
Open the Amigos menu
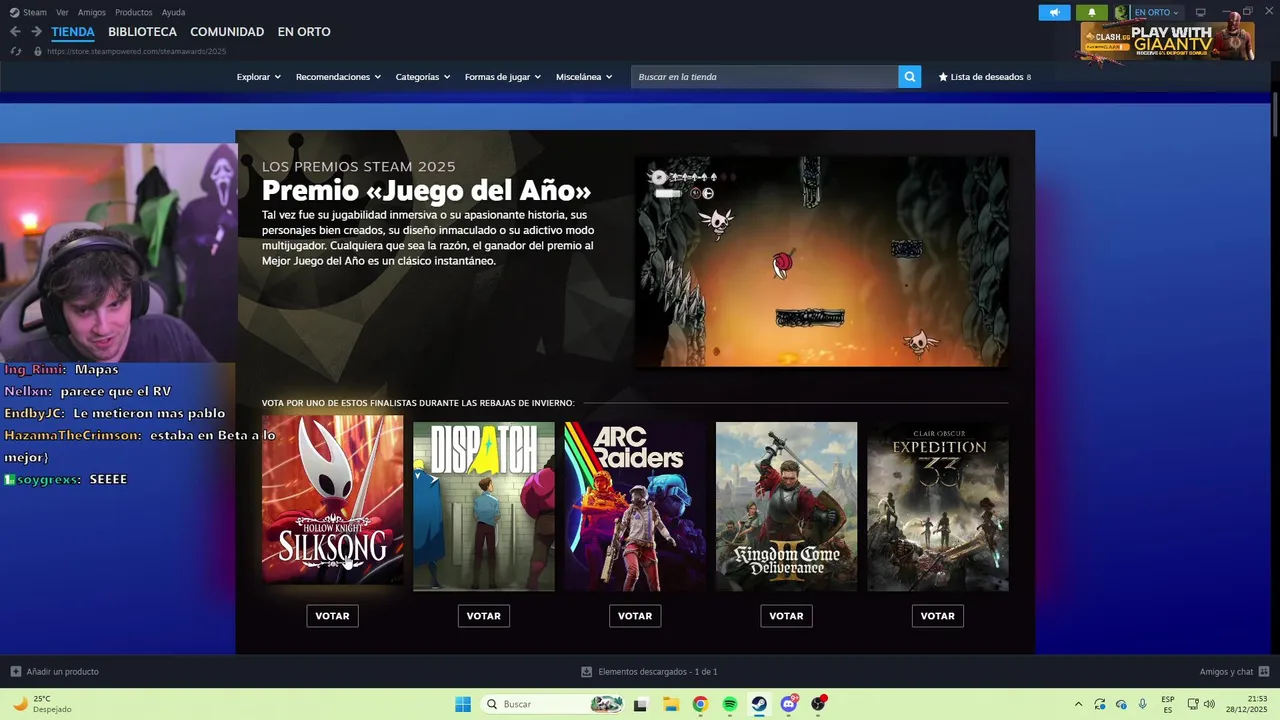coord(92,12)
